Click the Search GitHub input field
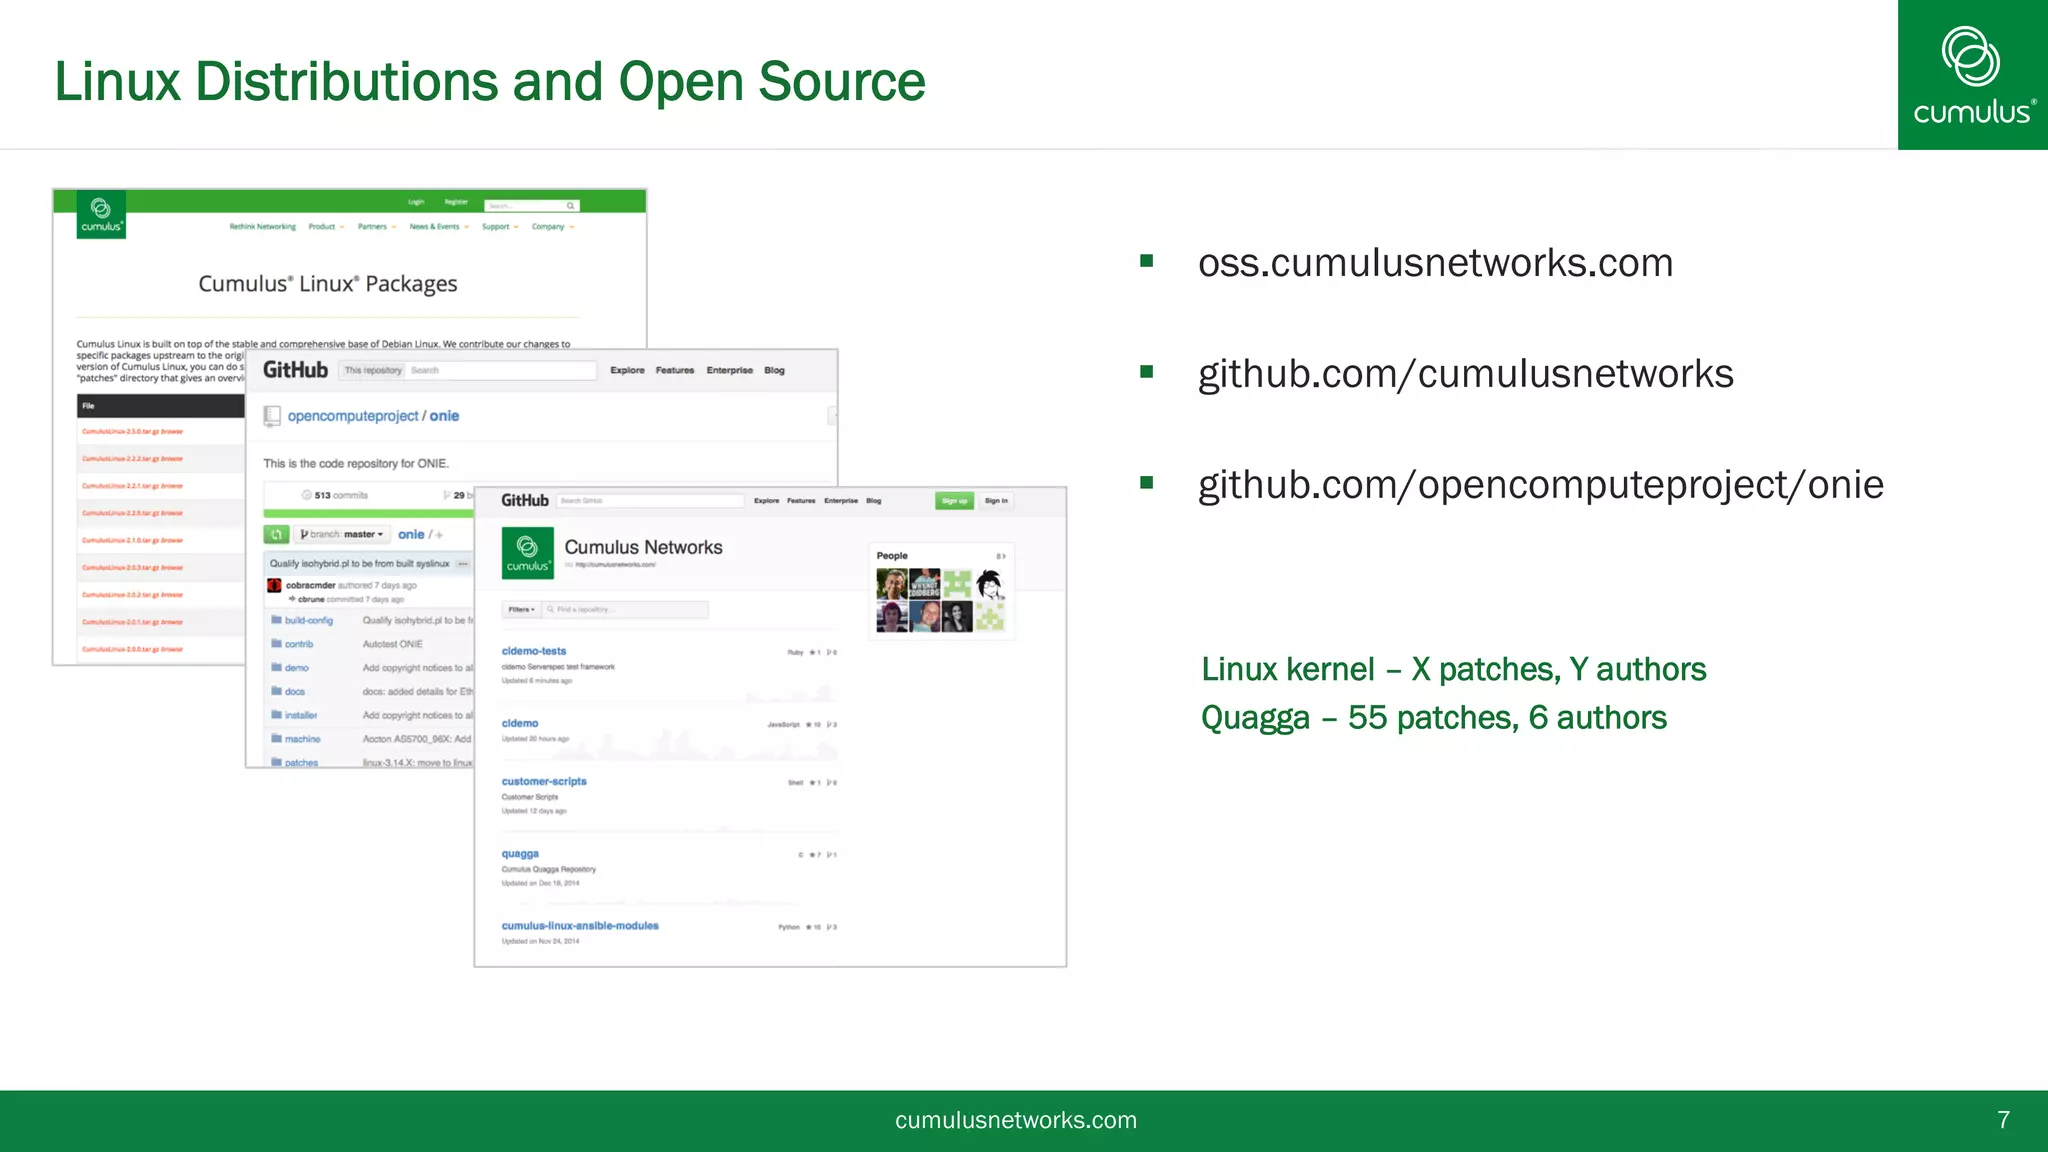 click(650, 501)
